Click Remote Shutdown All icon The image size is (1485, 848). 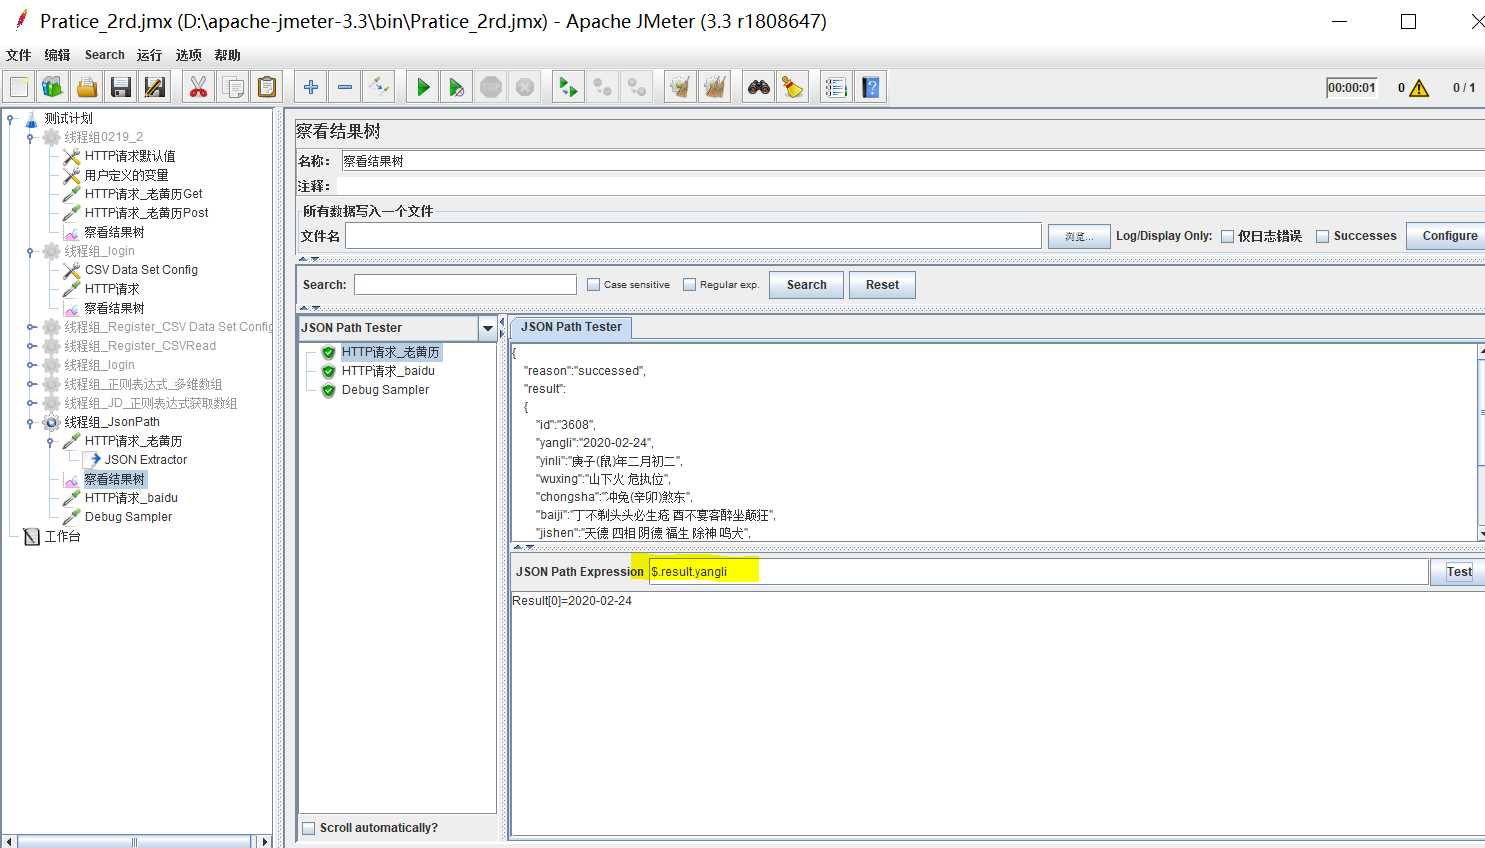click(637, 88)
